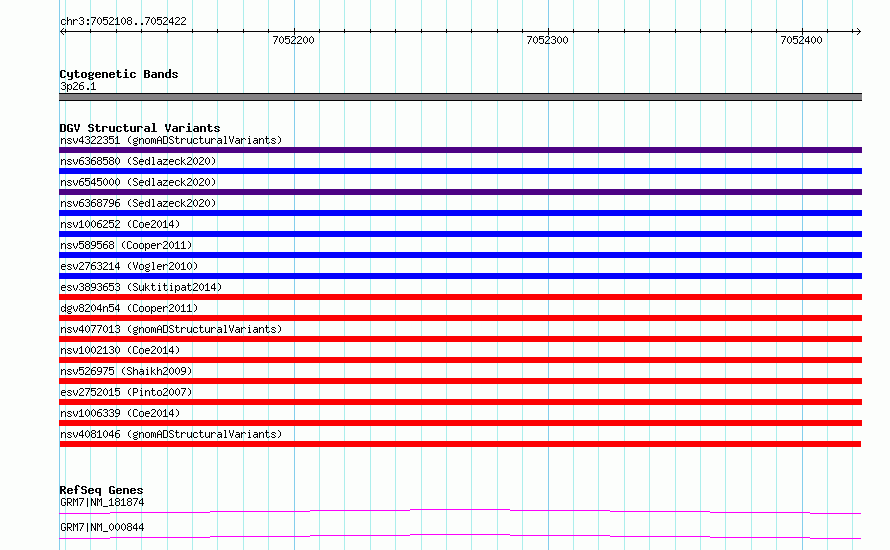
Task: Click the magenta intron line of GRM7|NM_000844
Action: click(x=460, y=536)
